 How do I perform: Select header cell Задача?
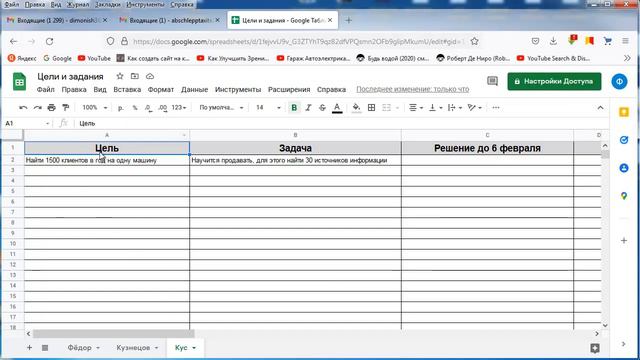295,148
